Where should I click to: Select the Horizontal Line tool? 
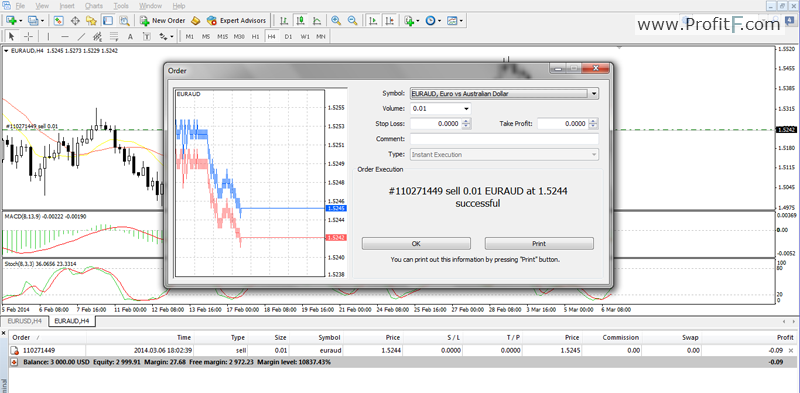(x=65, y=37)
